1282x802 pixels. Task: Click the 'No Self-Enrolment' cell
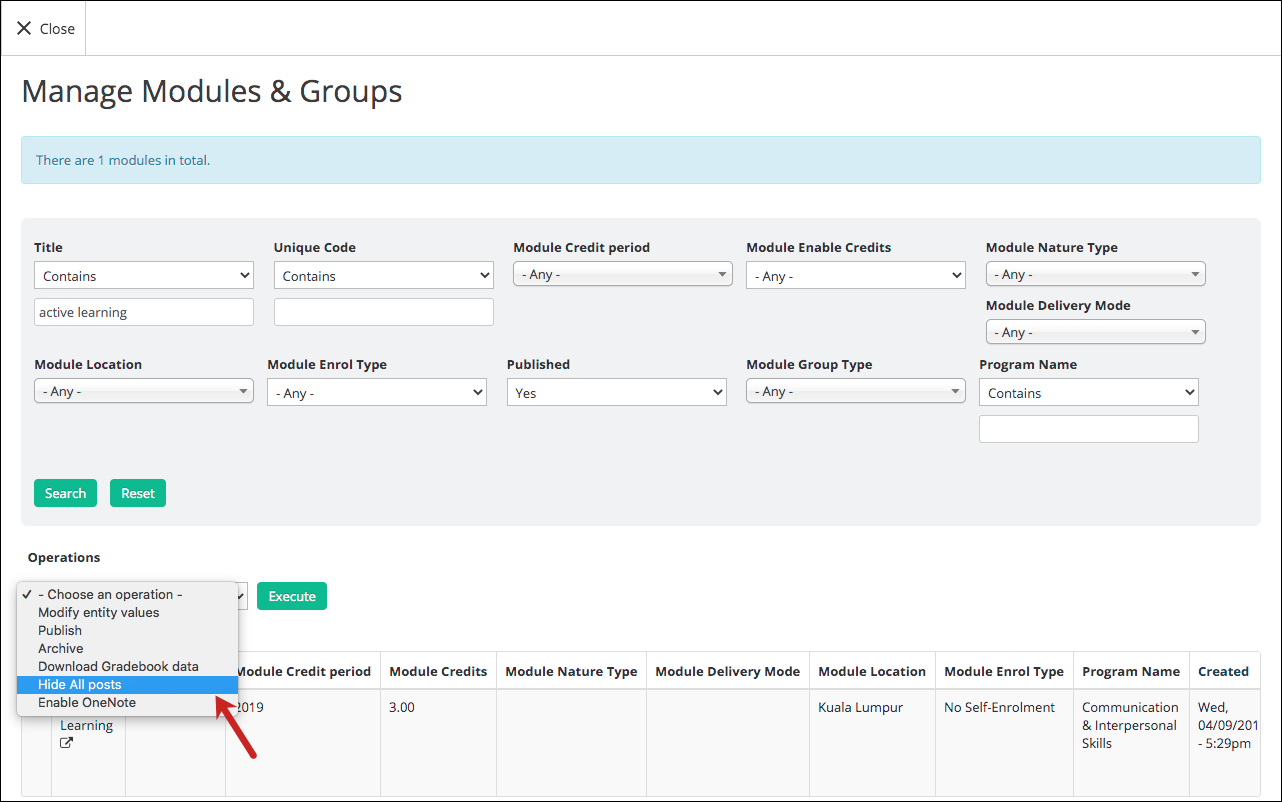(1000, 707)
